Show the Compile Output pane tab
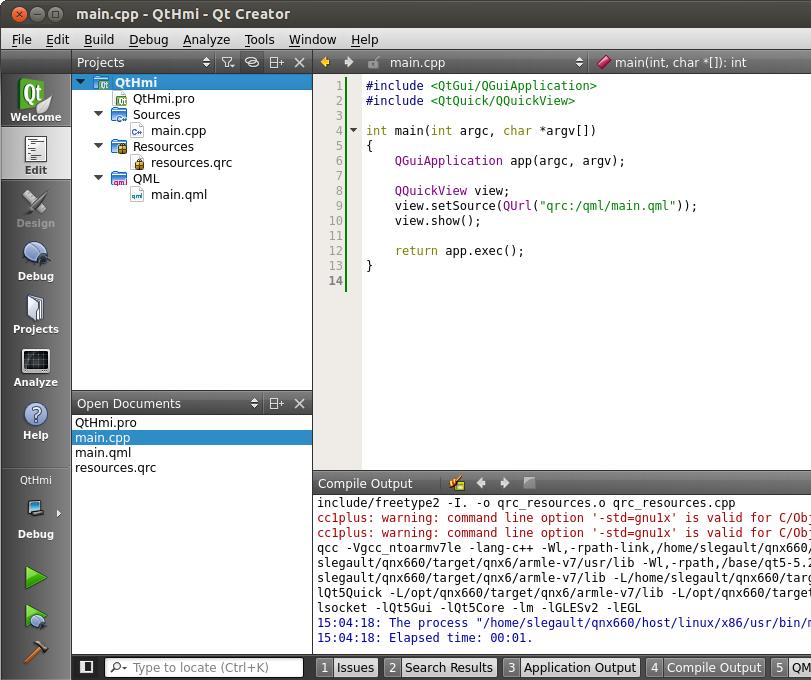The width and height of the screenshot is (811, 680). pyautogui.click(x=706, y=668)
